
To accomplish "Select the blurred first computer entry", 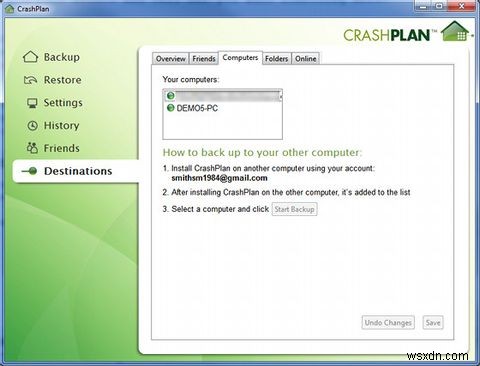I will pos(222,96).
